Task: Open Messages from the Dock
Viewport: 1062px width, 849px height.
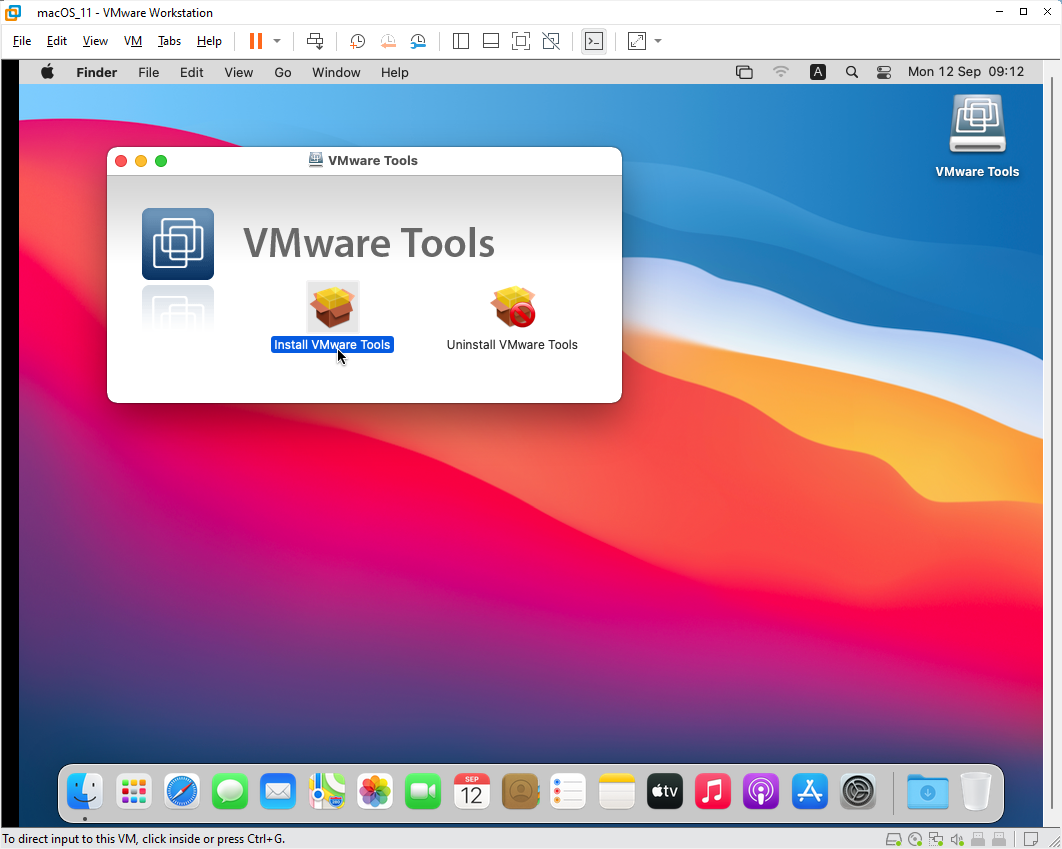Action: pos(230,791)
